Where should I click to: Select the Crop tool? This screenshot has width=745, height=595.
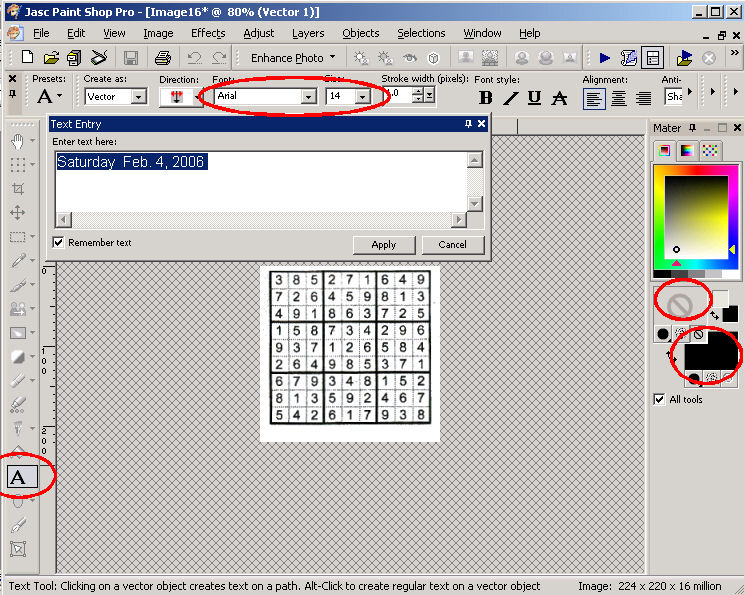tap(18, 188)
